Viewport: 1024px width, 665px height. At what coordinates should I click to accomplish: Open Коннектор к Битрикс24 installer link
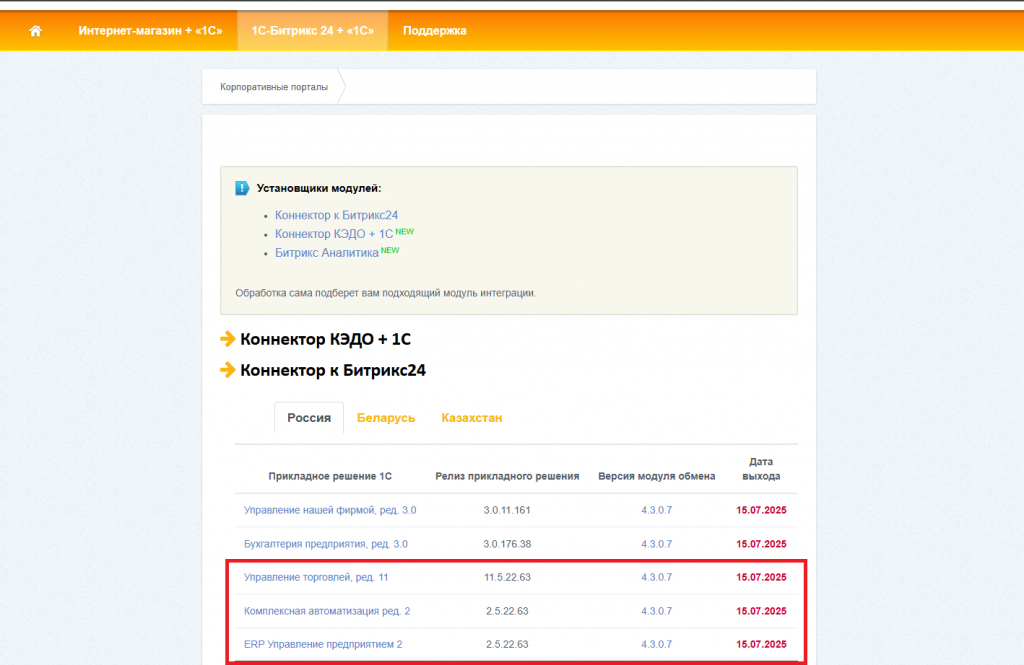click(x=336, y=215)
